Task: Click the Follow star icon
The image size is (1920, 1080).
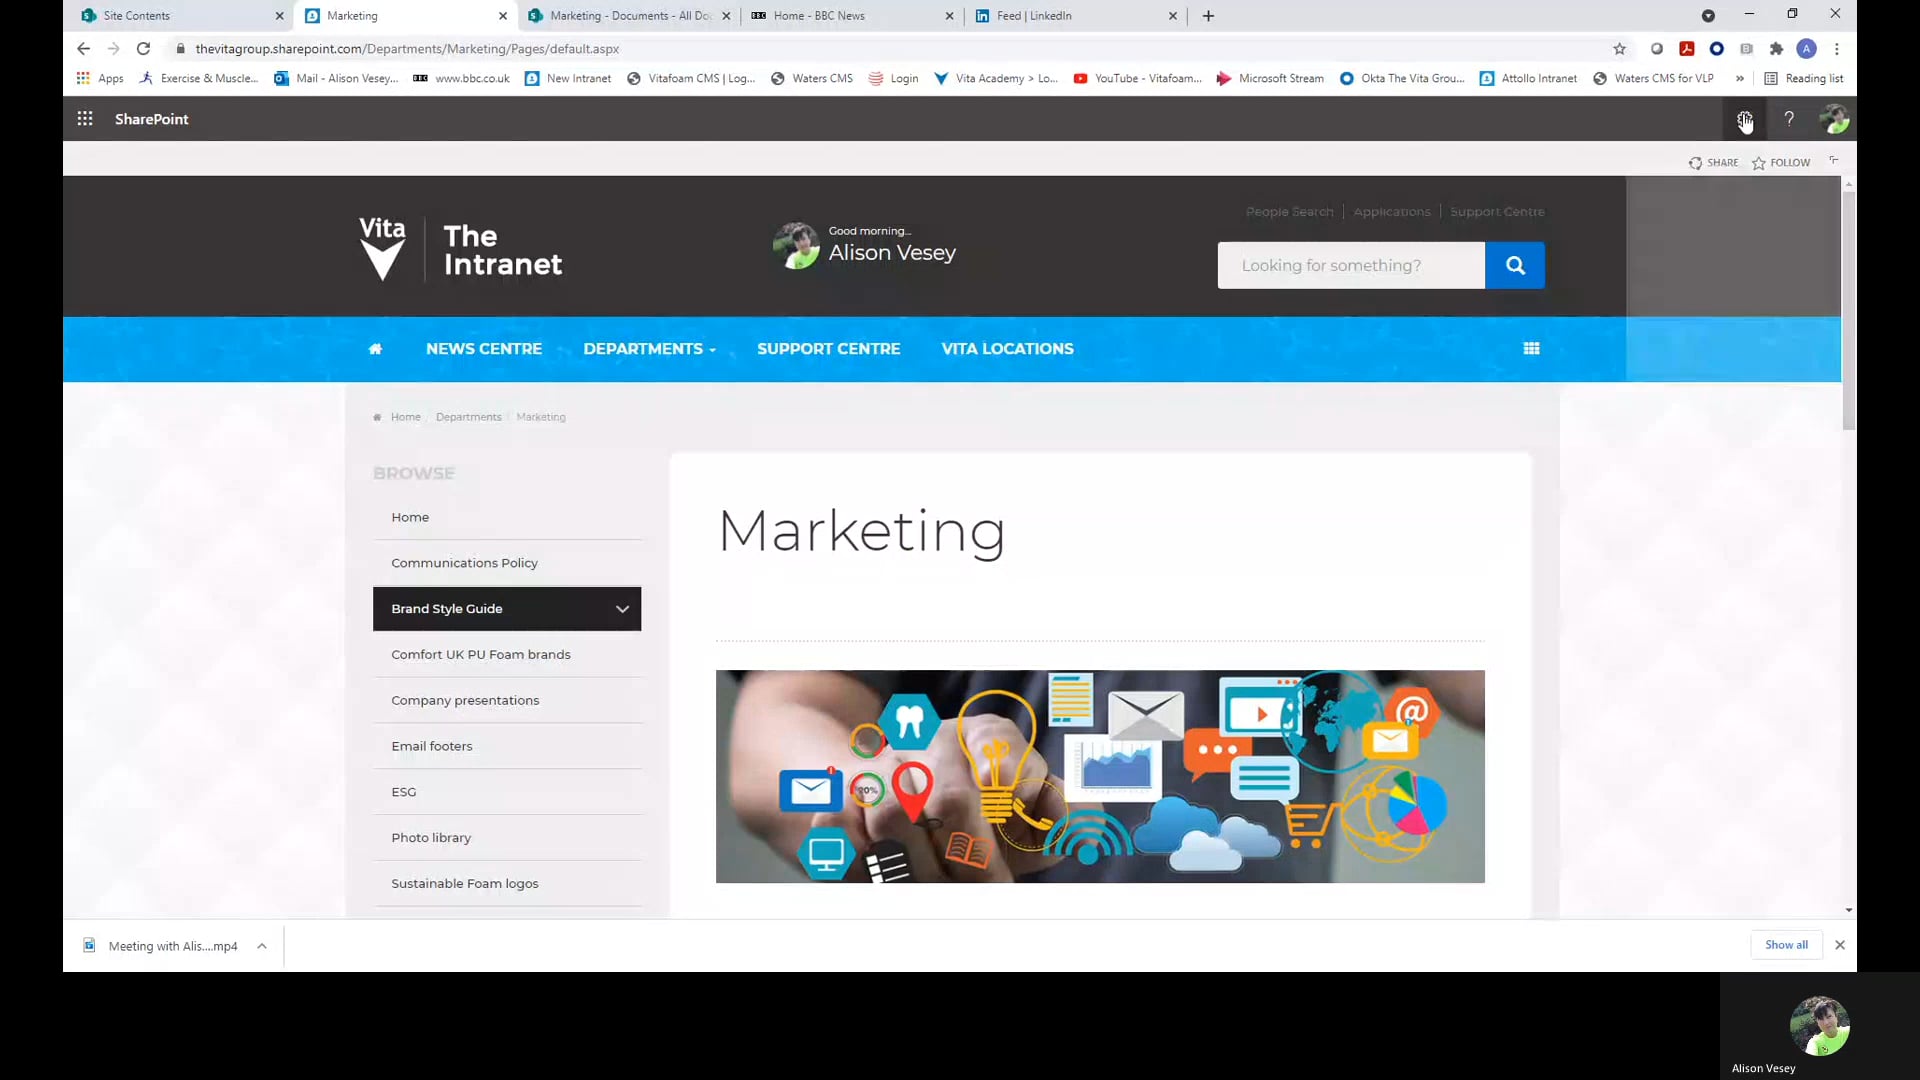Action: pyautogui.click(x=1759, y=163)
